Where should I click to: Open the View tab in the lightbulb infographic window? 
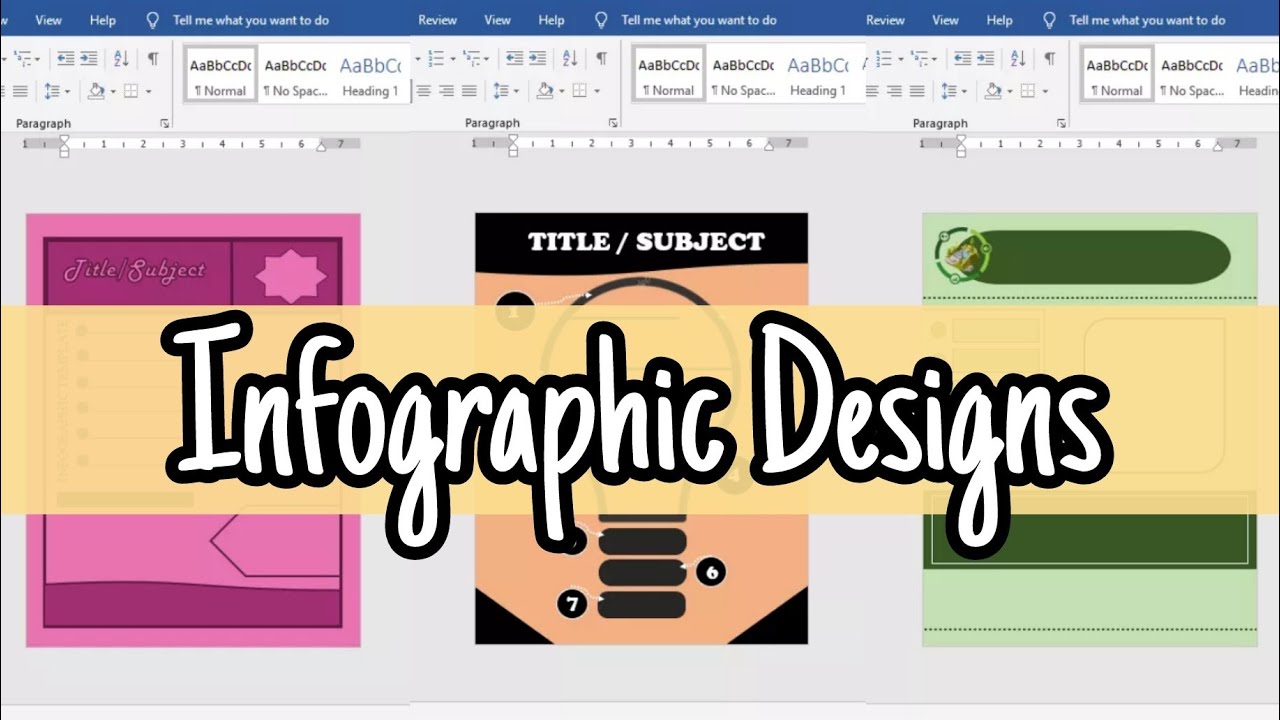(x=497, y=20)
